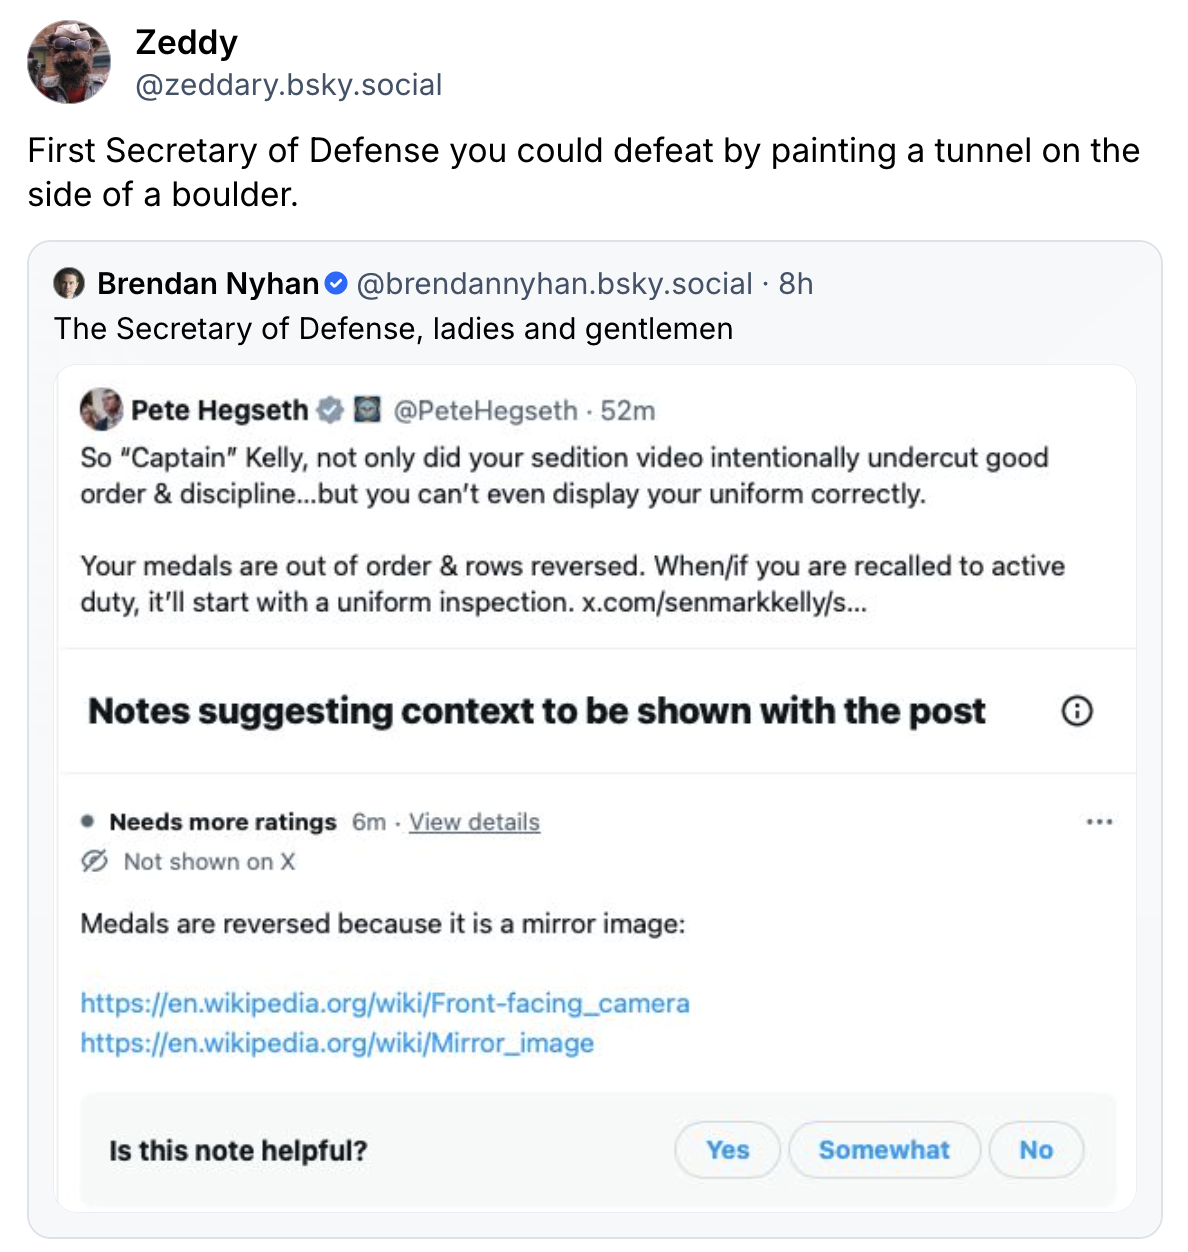Screen dimensions: 1188x1252
Task: Select Somewhat for note helpfulness
Action: (x=884, y=1150)
